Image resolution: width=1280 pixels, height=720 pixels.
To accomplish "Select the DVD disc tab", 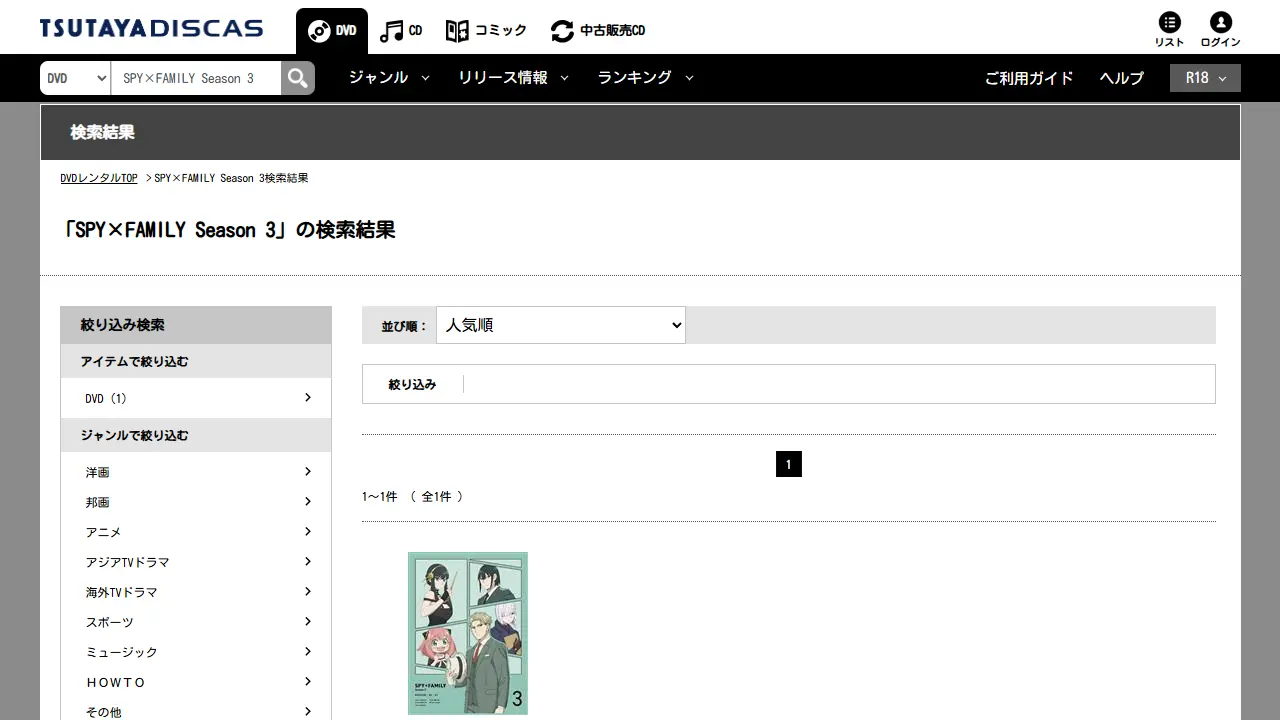I will [x=332, y=31].
